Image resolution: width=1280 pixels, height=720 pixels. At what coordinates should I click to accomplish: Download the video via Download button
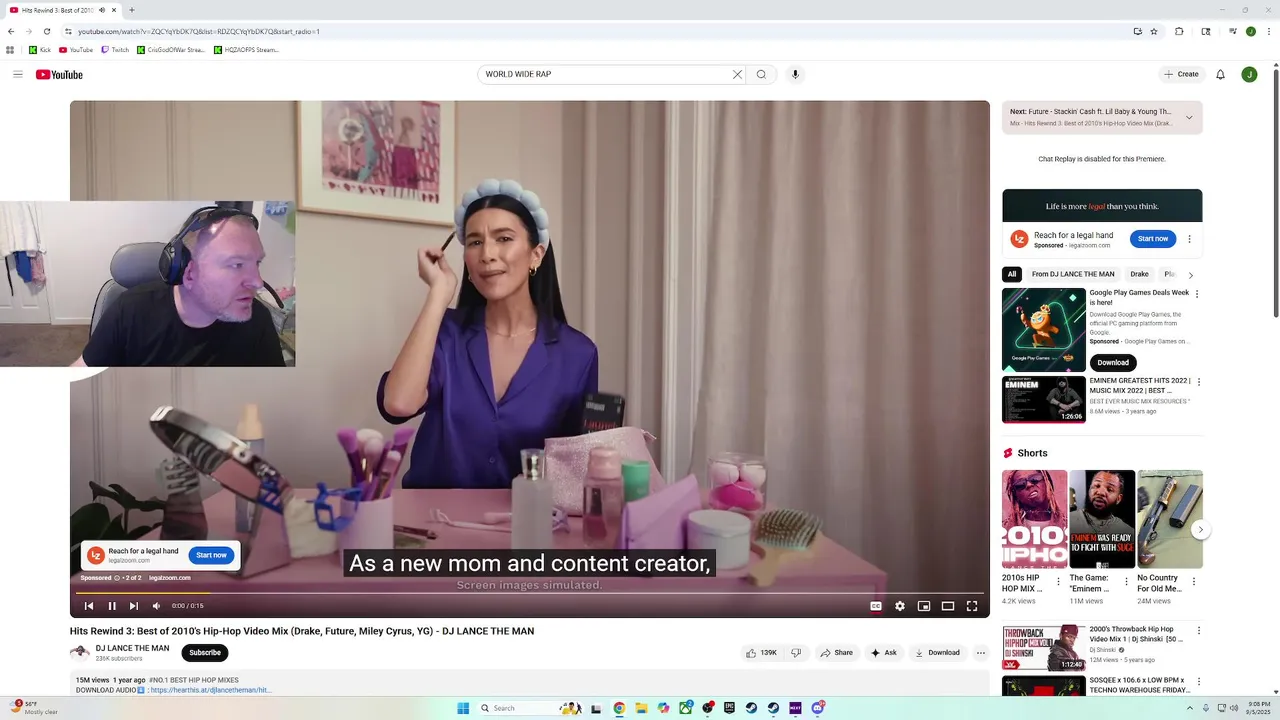tap(937, 653)
